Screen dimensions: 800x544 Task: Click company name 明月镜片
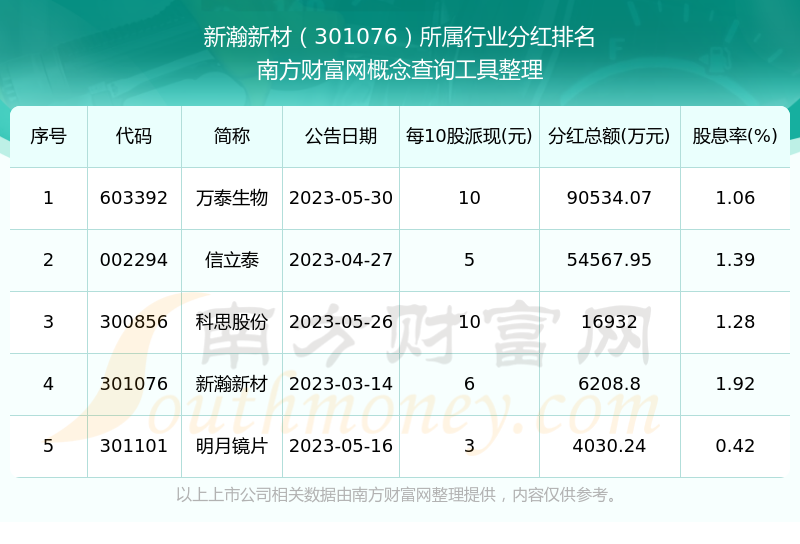(232, 446)
